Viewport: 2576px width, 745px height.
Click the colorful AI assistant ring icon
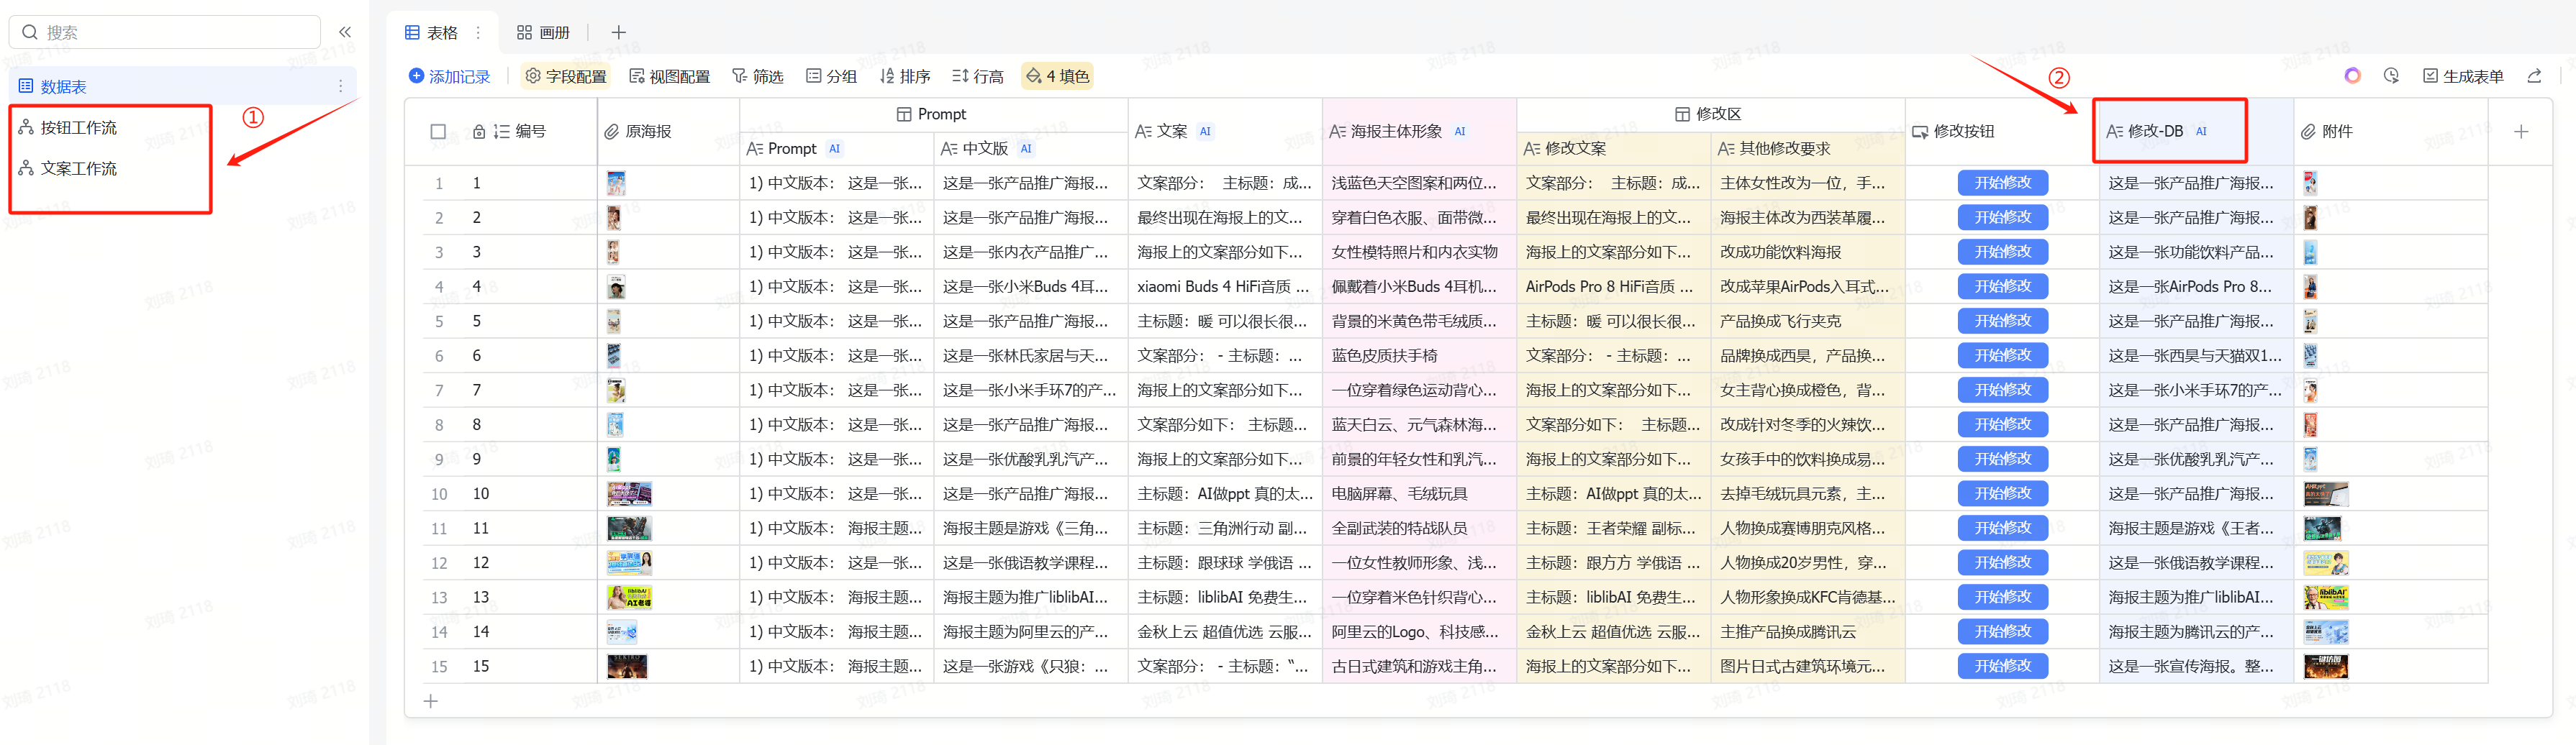(x=2352, y=76)
